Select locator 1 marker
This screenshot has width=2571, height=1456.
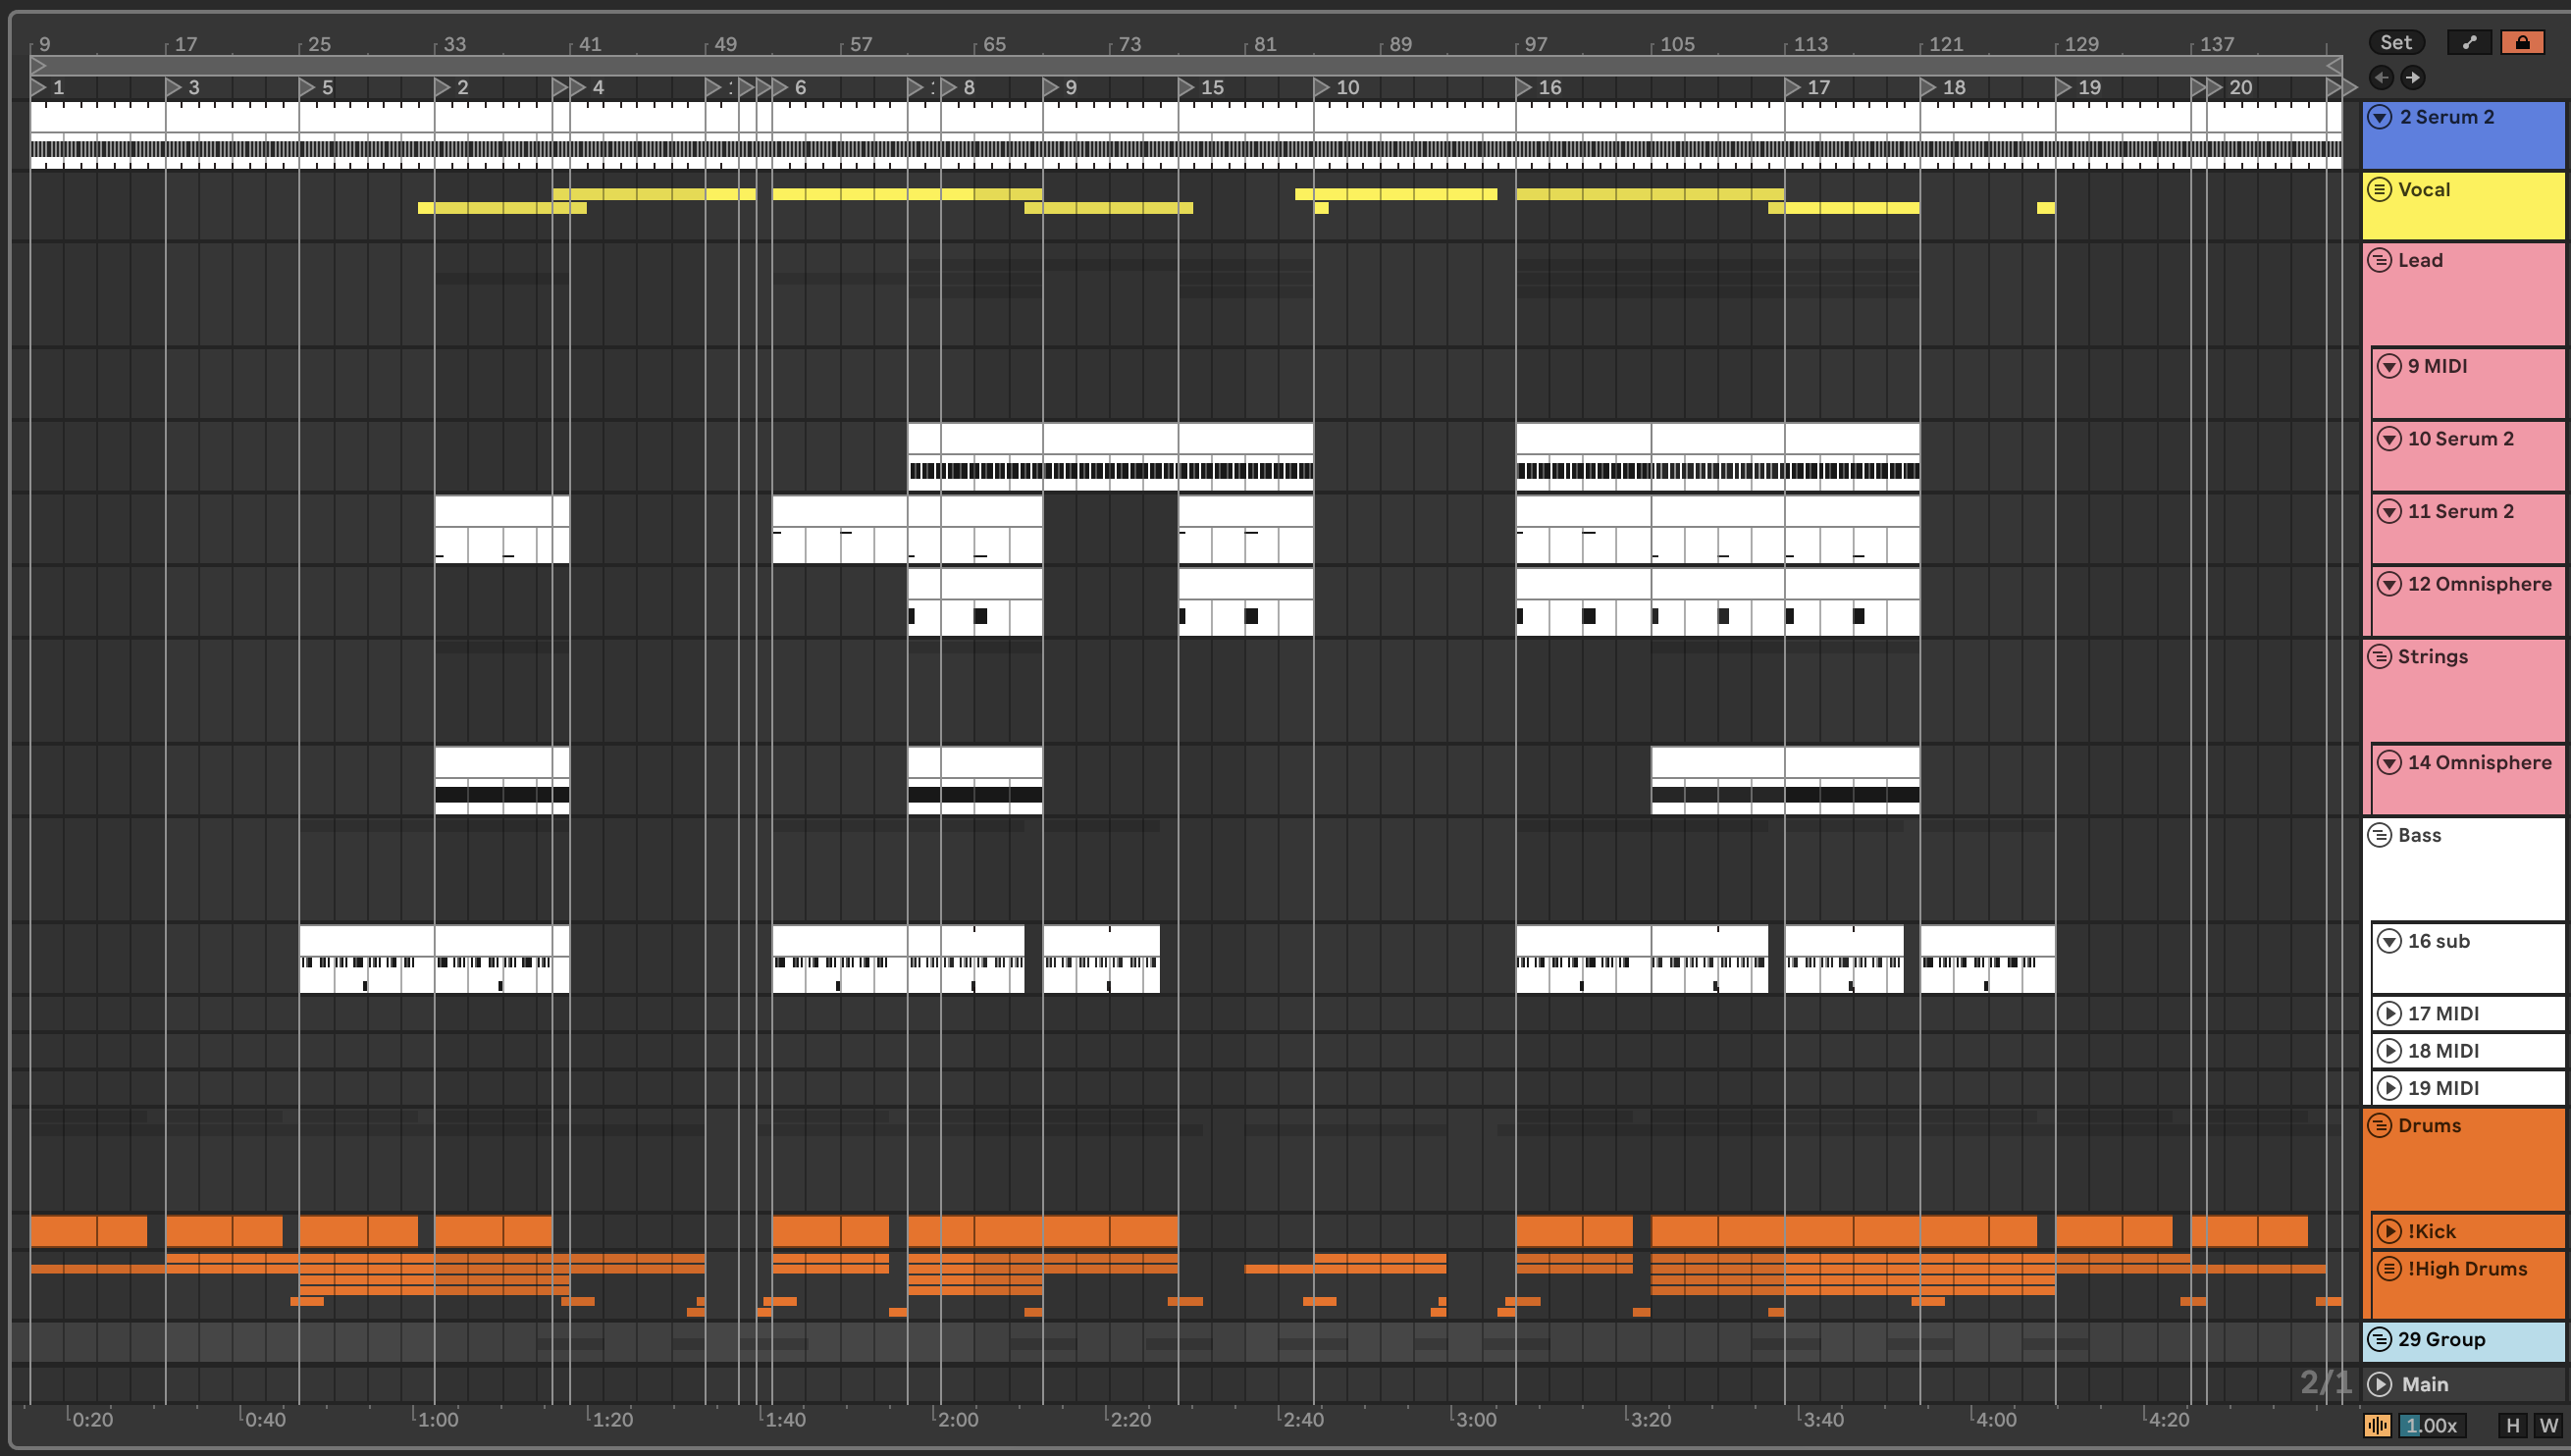coord(39,87)
